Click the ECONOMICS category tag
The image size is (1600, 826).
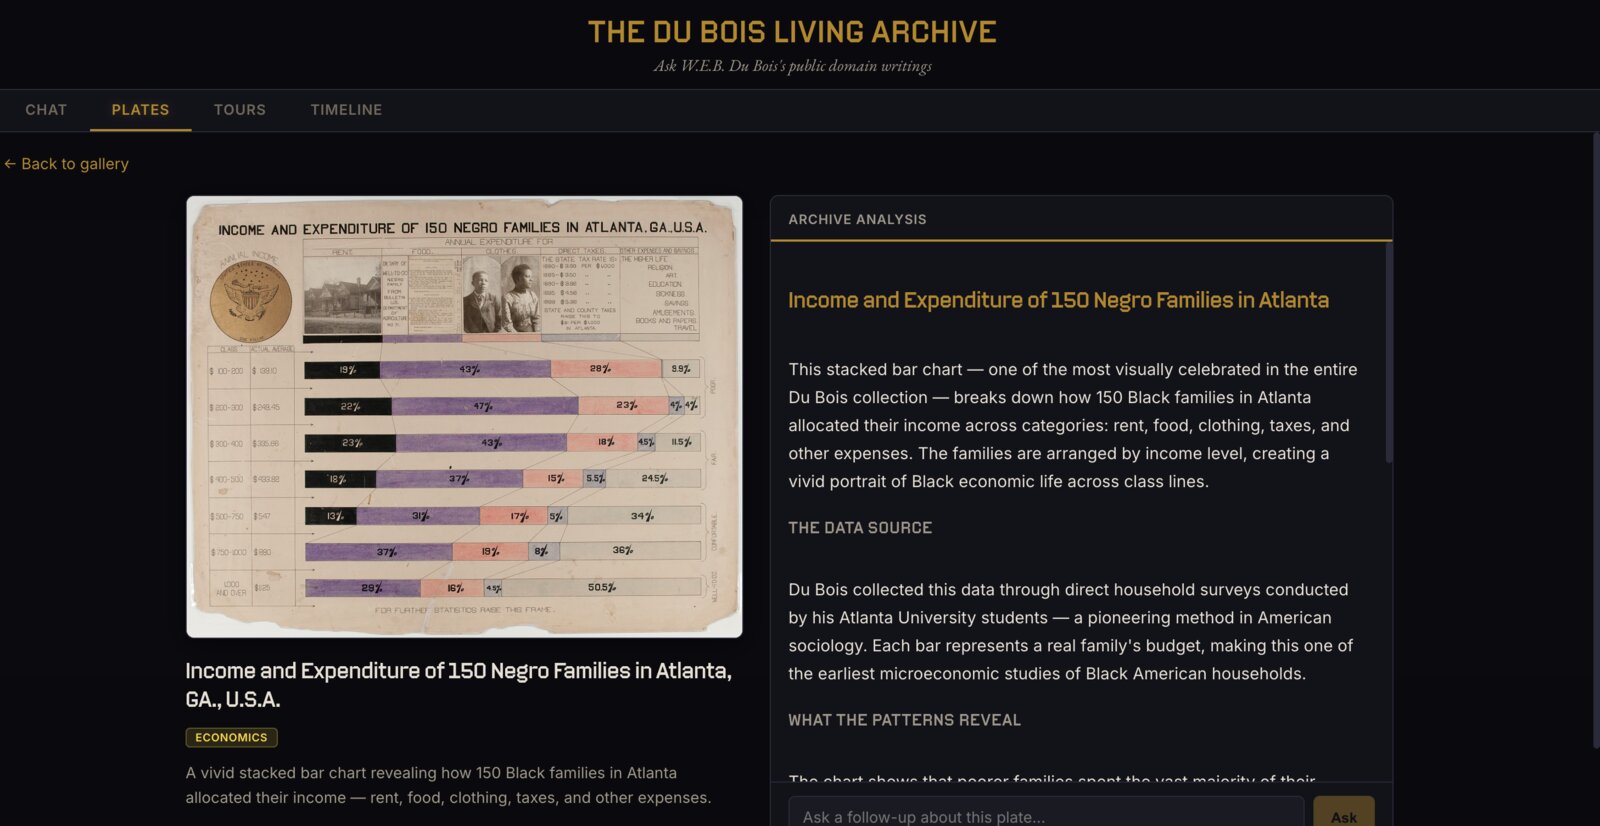click(x=231, y=737)
